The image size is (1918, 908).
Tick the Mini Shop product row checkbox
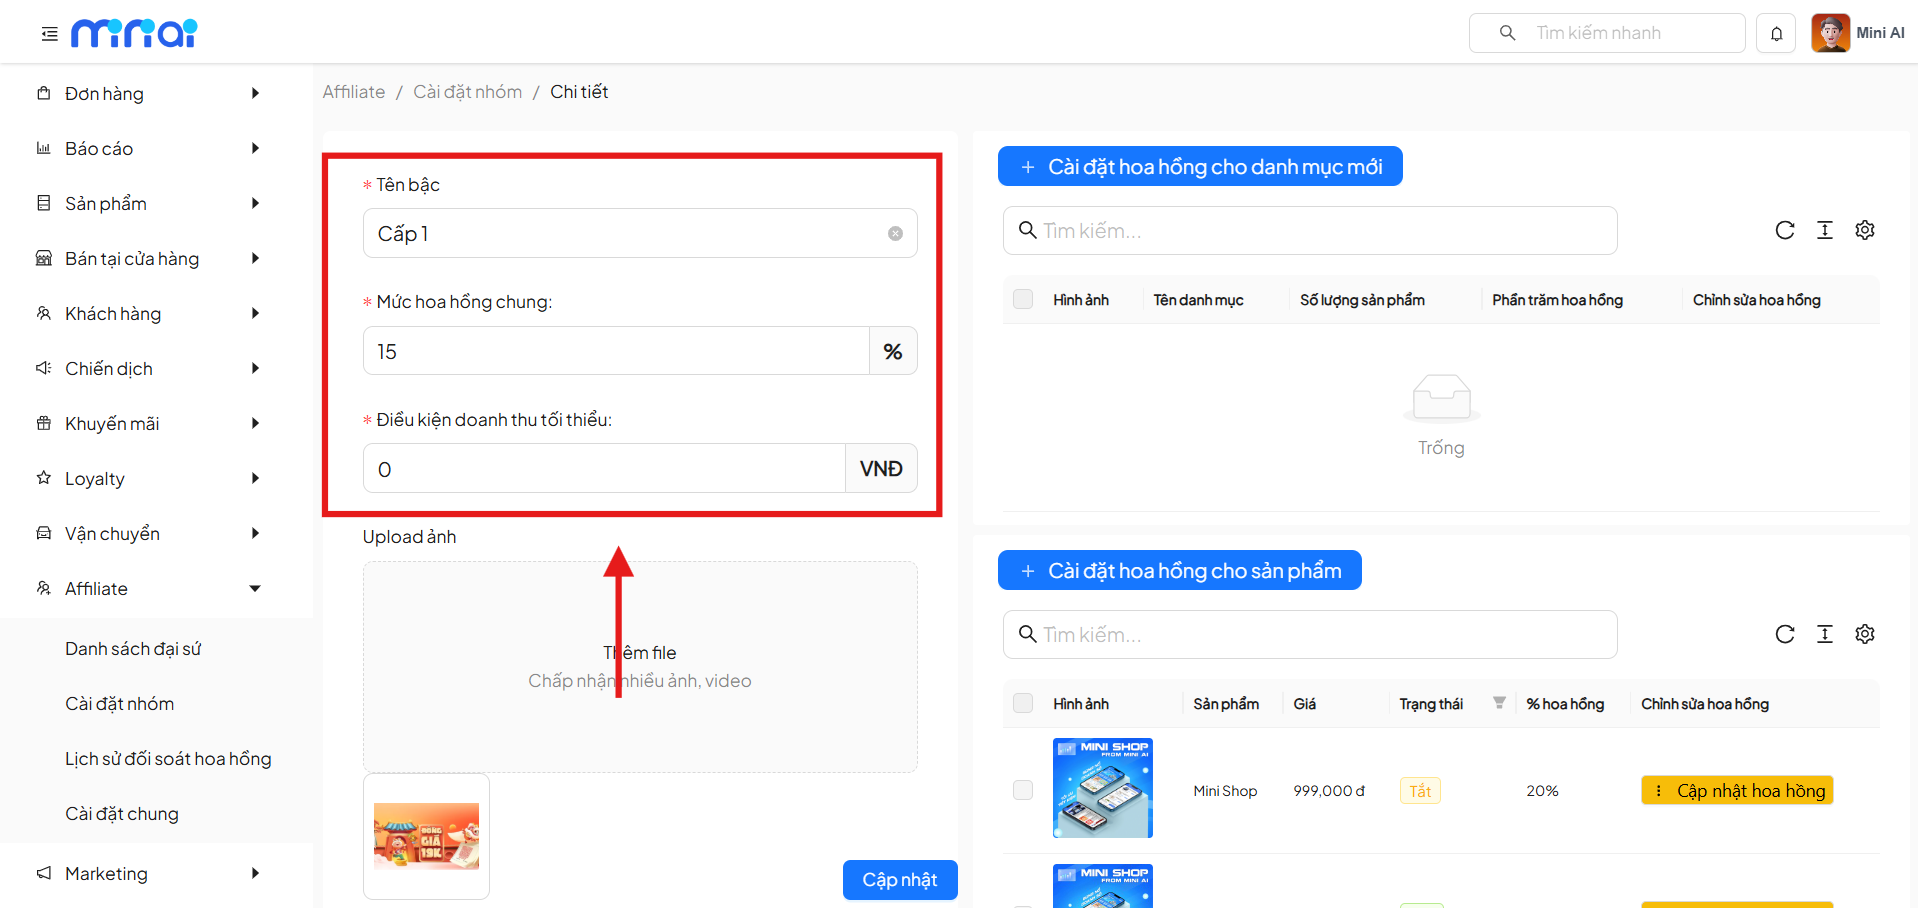[1023, 791]
